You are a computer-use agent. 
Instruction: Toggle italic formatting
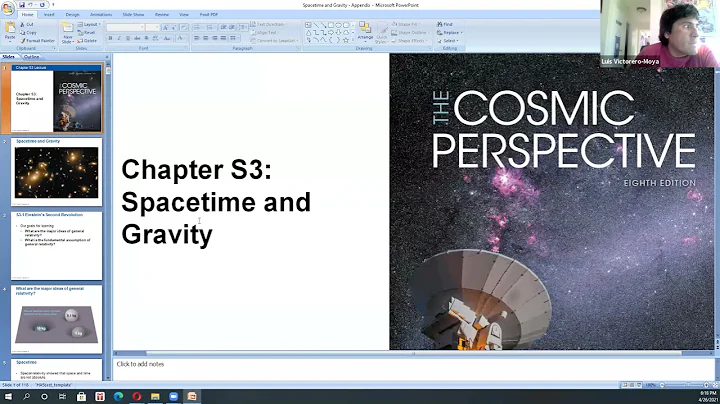tap(119, 38)
